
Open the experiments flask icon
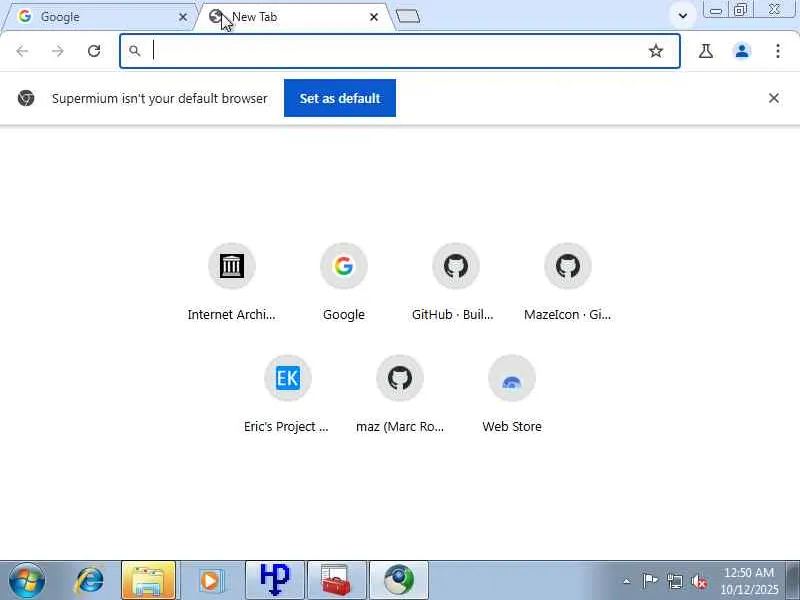[x=706, y=51]
